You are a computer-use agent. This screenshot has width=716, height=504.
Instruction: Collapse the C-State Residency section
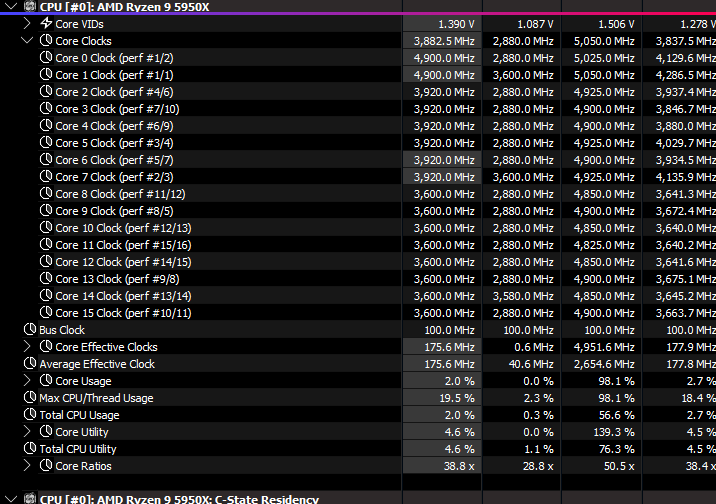coord(11,499)
